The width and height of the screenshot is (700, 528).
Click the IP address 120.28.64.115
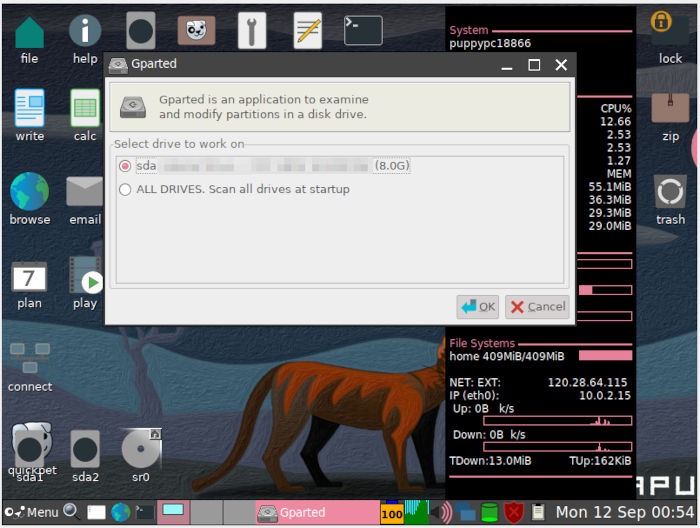tap(588, 382)
